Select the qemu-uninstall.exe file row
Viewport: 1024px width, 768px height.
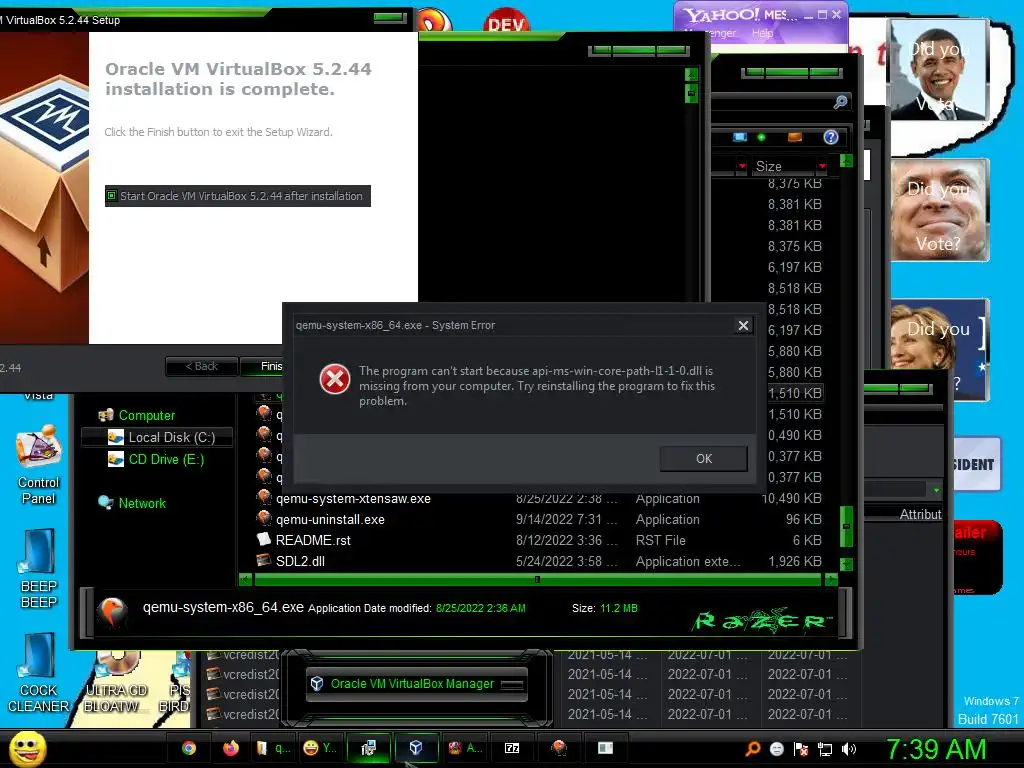click(539, 519)
